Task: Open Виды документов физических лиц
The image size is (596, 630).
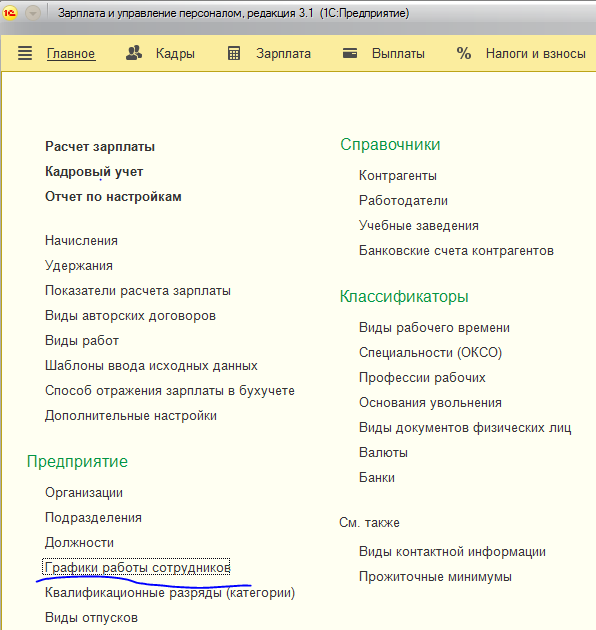Action: [x=465, y=428]
